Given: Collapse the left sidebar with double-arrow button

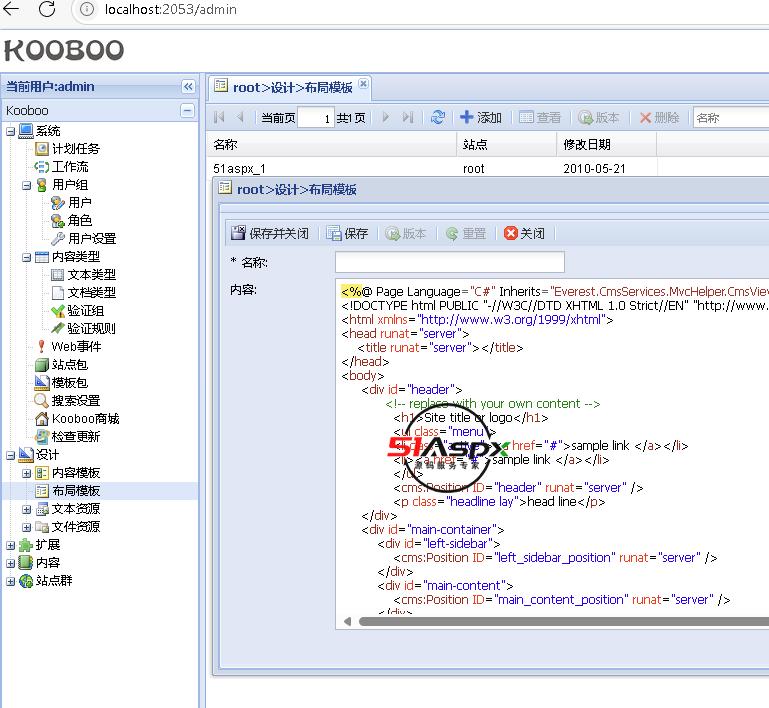Looking at the screenshot, I should point(187,86).
